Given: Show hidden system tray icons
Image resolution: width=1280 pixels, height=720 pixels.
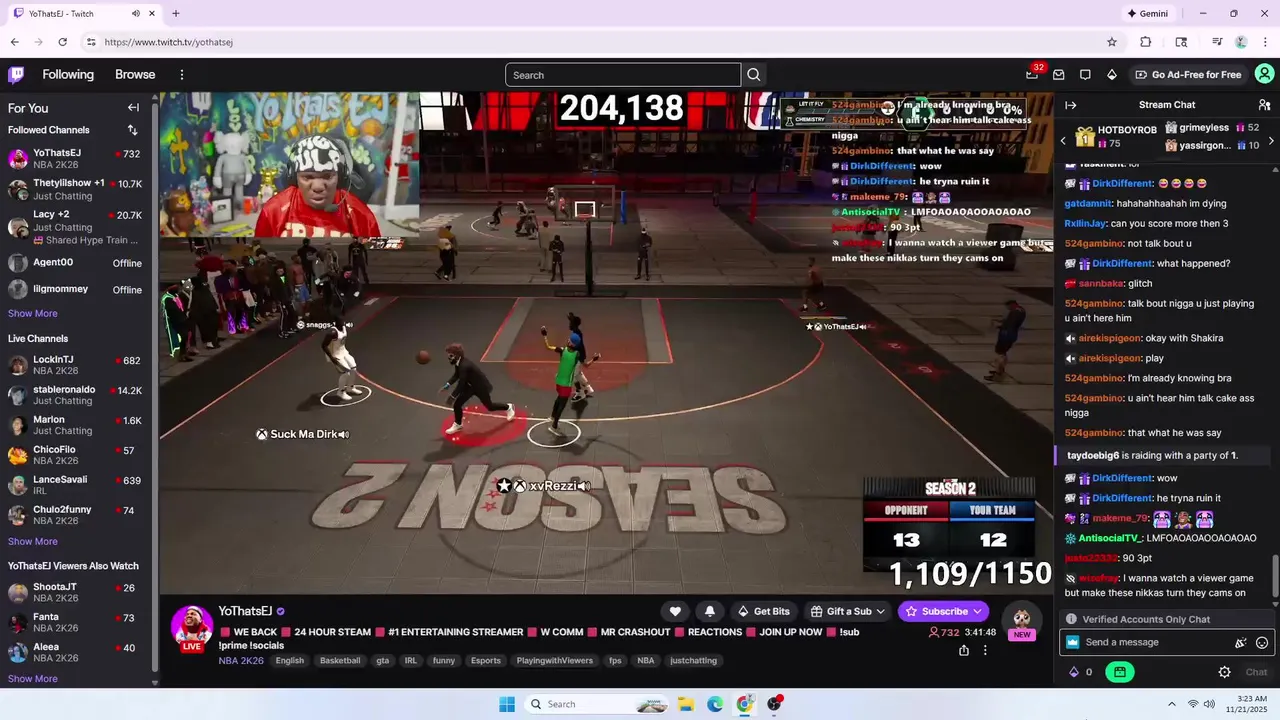Looking at the screenshot, I should 1171,704.
